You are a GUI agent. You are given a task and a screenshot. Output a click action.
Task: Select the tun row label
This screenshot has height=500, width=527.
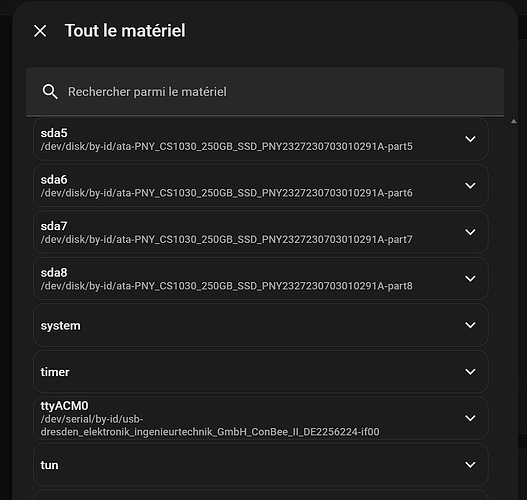(x=49, y=465)
